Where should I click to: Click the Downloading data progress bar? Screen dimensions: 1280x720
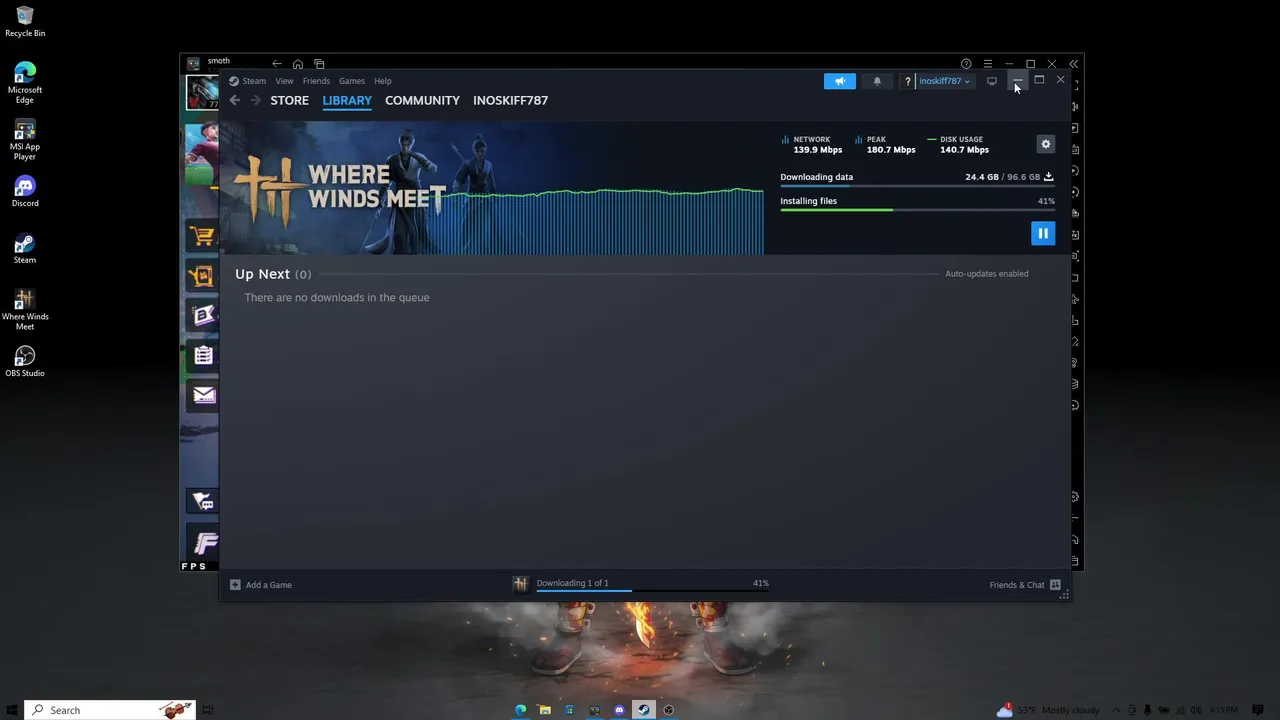tap(917, 187)
